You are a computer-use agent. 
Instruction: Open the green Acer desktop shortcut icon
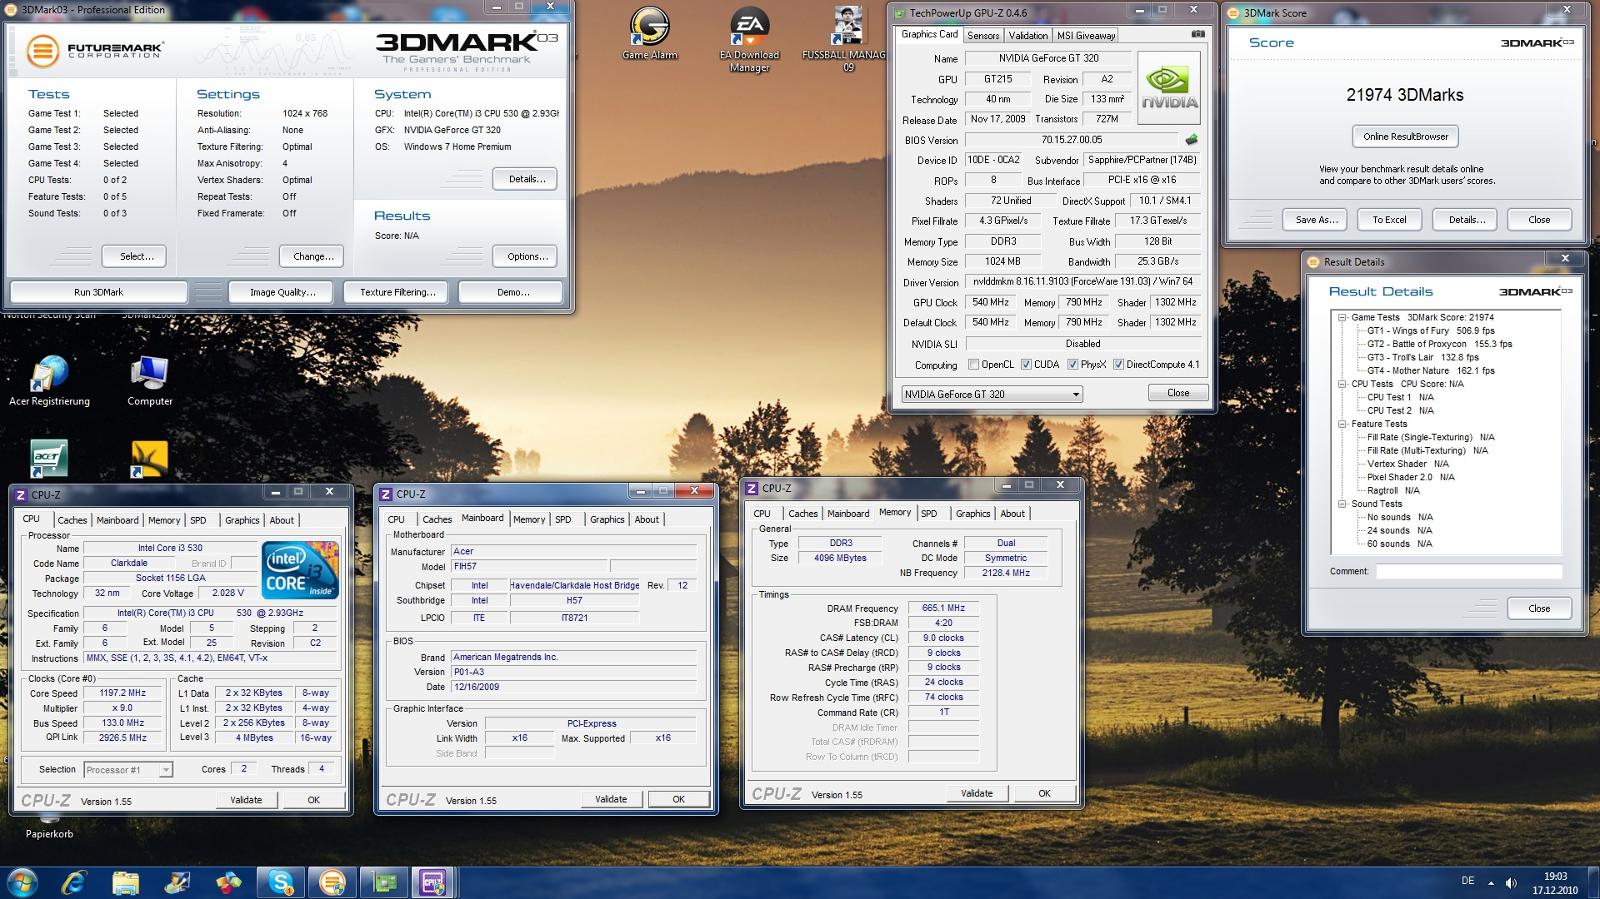49,459
